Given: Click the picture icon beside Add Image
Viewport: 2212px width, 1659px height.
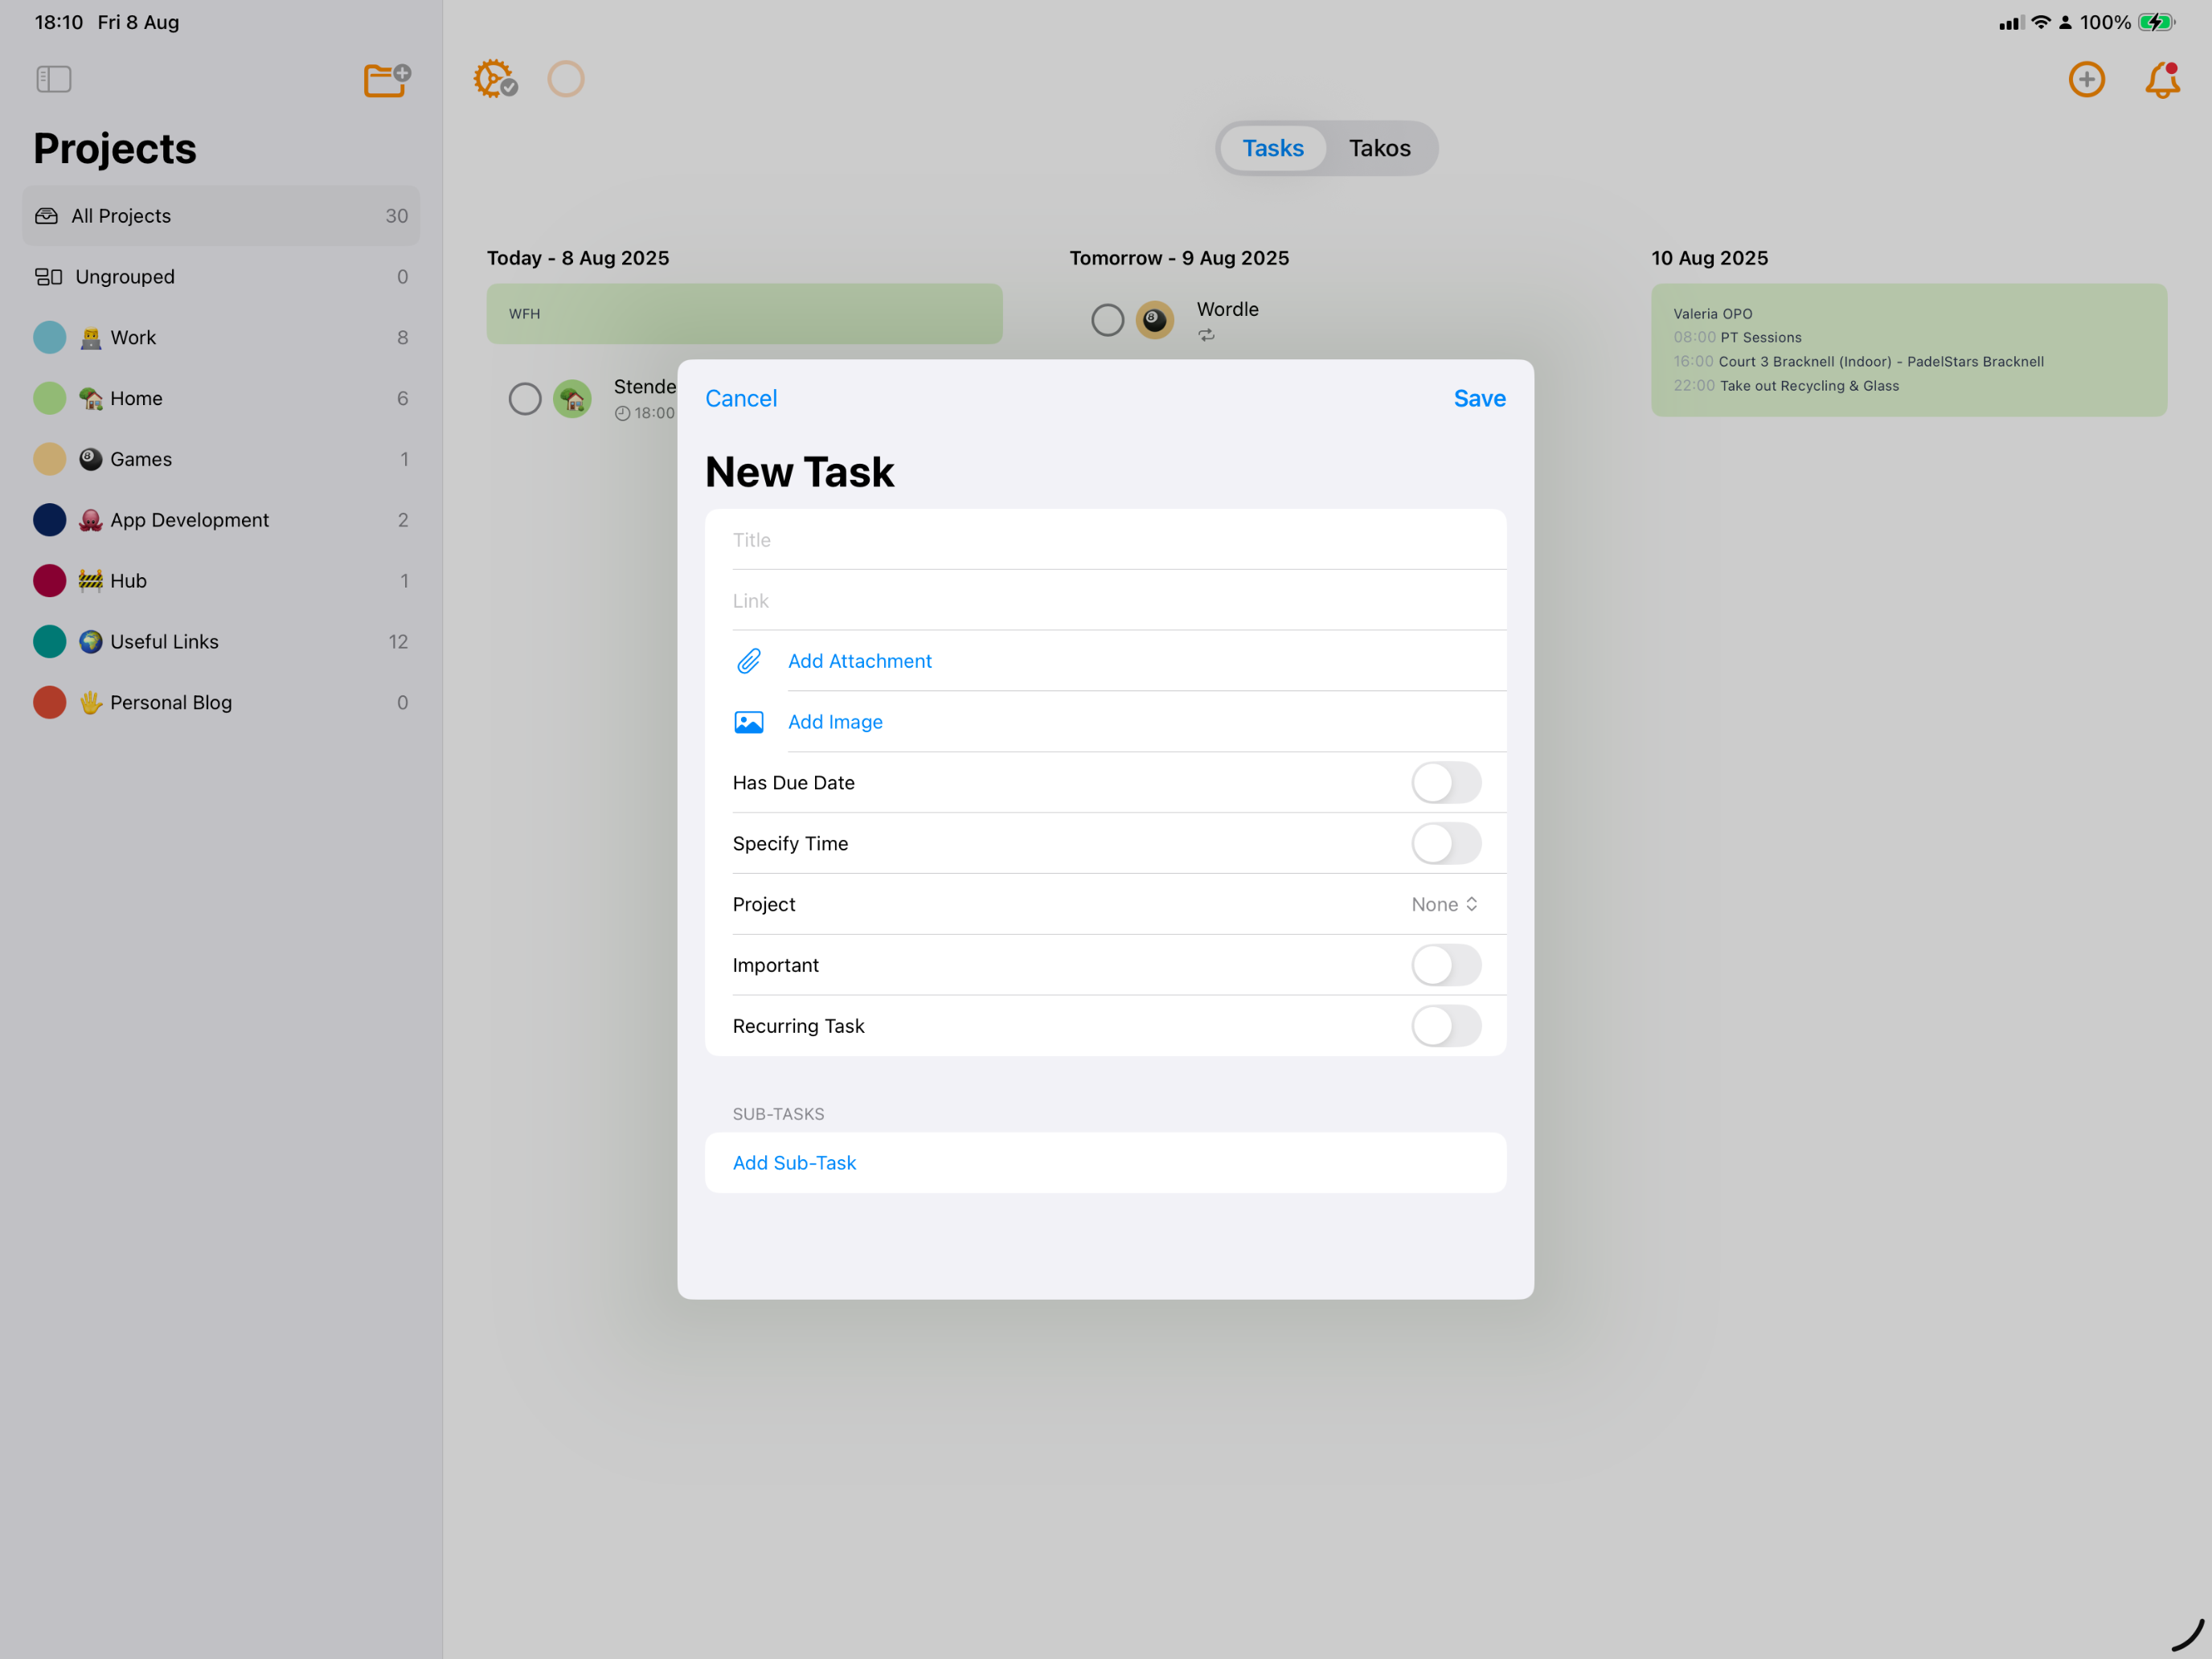Looking at the screenshot, I should pos(749,722).
